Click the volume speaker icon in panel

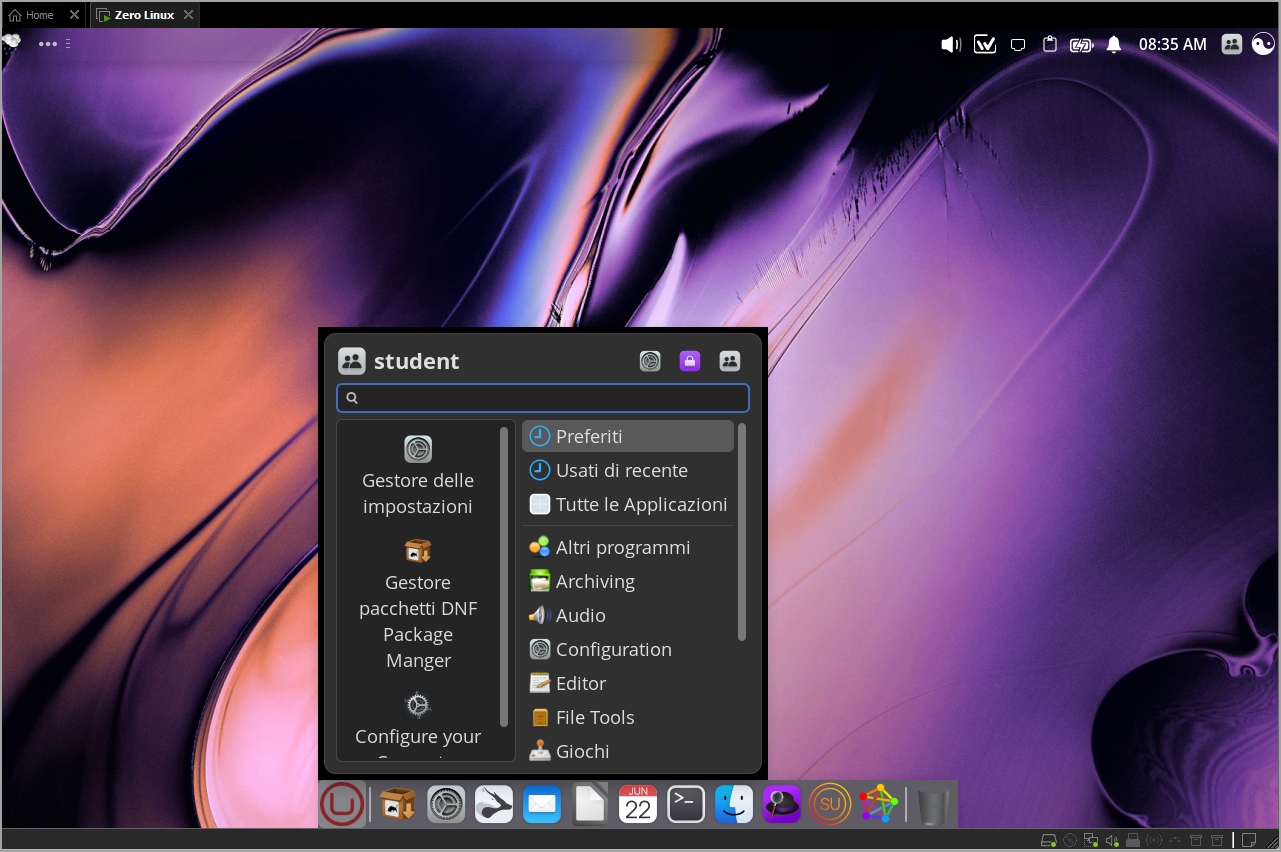click(x=950, y=44)
